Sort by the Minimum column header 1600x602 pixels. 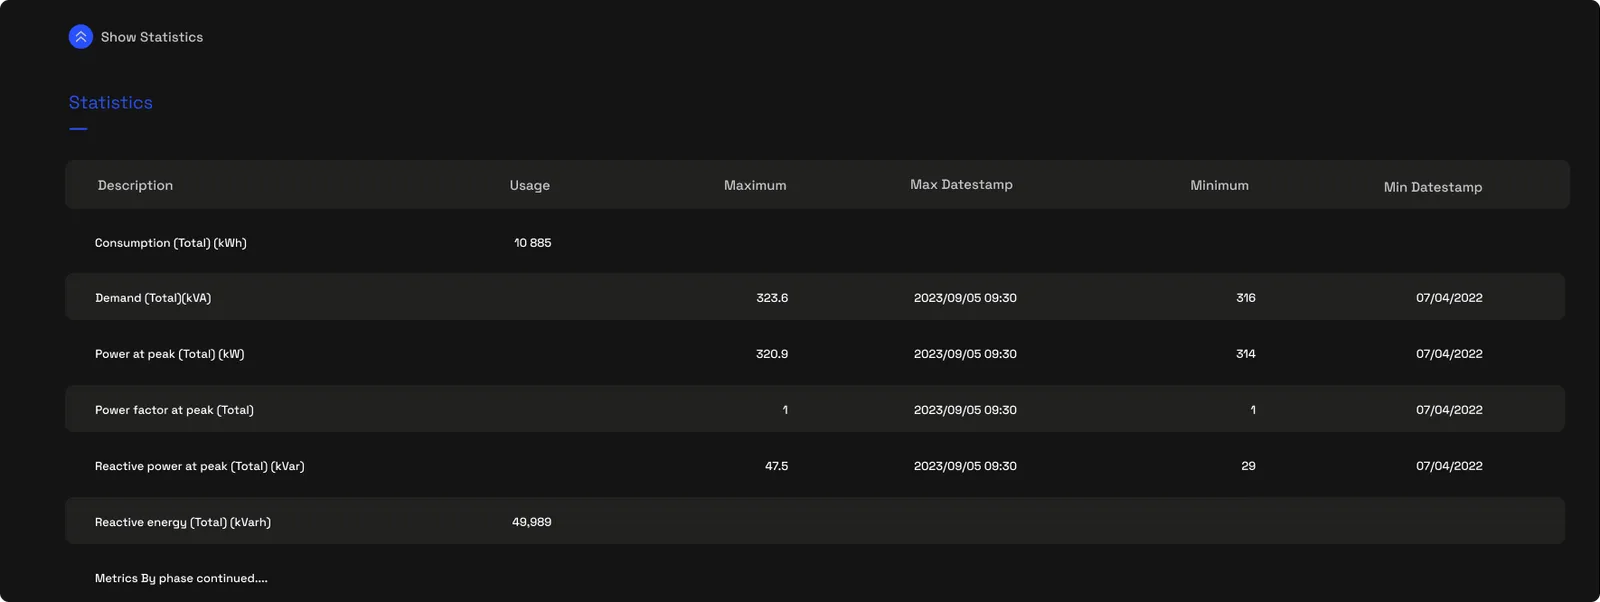coord(1219,185)
